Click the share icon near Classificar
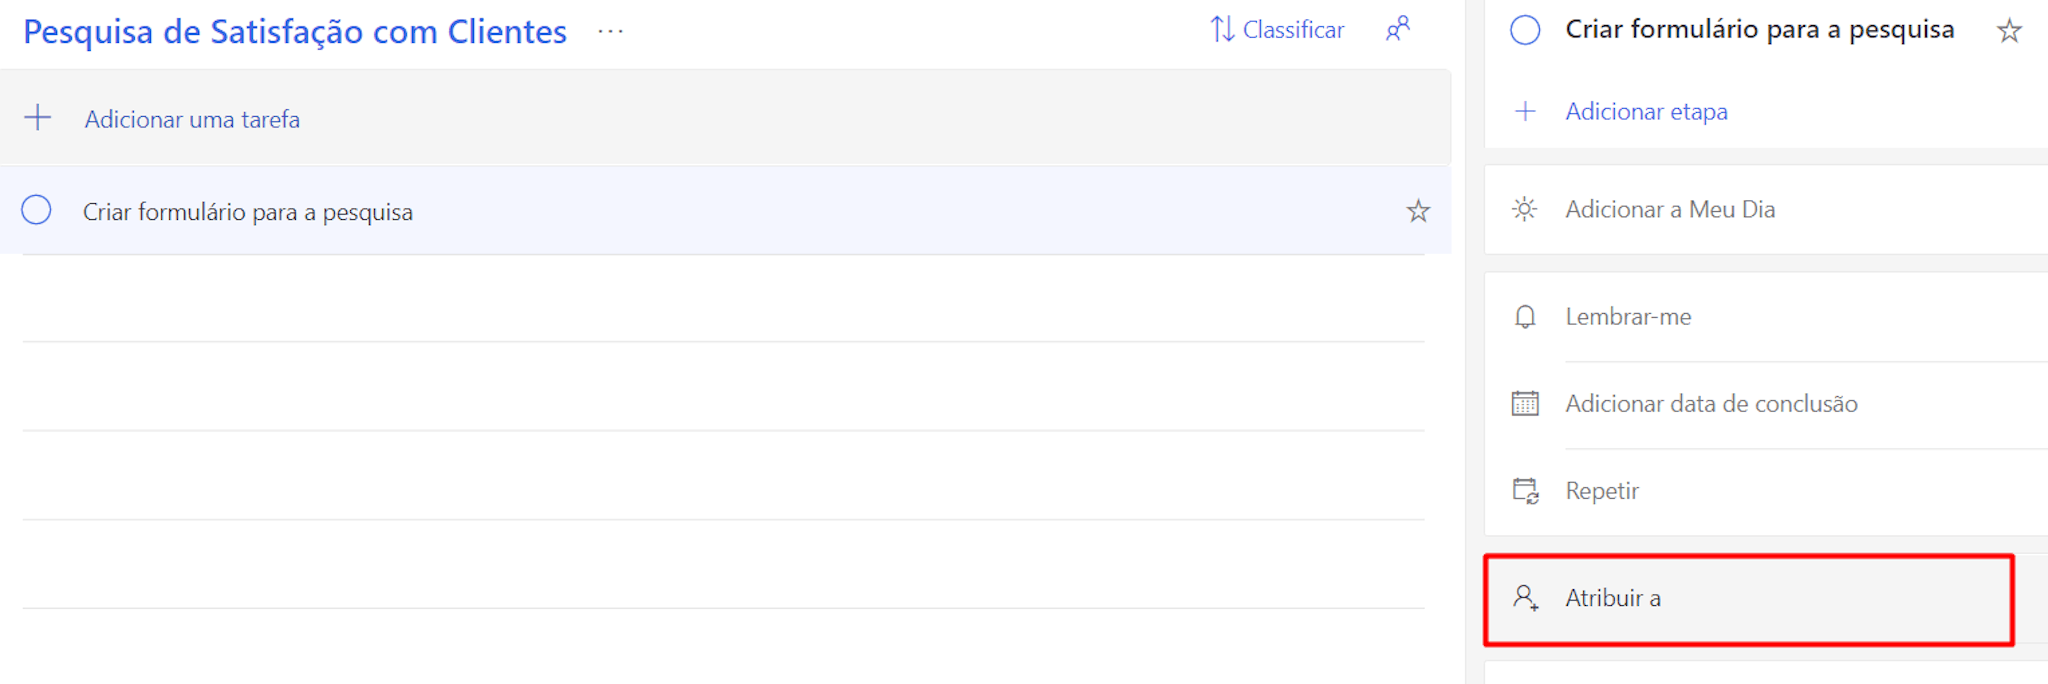This screenshot has height=684, width=2048. (x=1397, y=29)
